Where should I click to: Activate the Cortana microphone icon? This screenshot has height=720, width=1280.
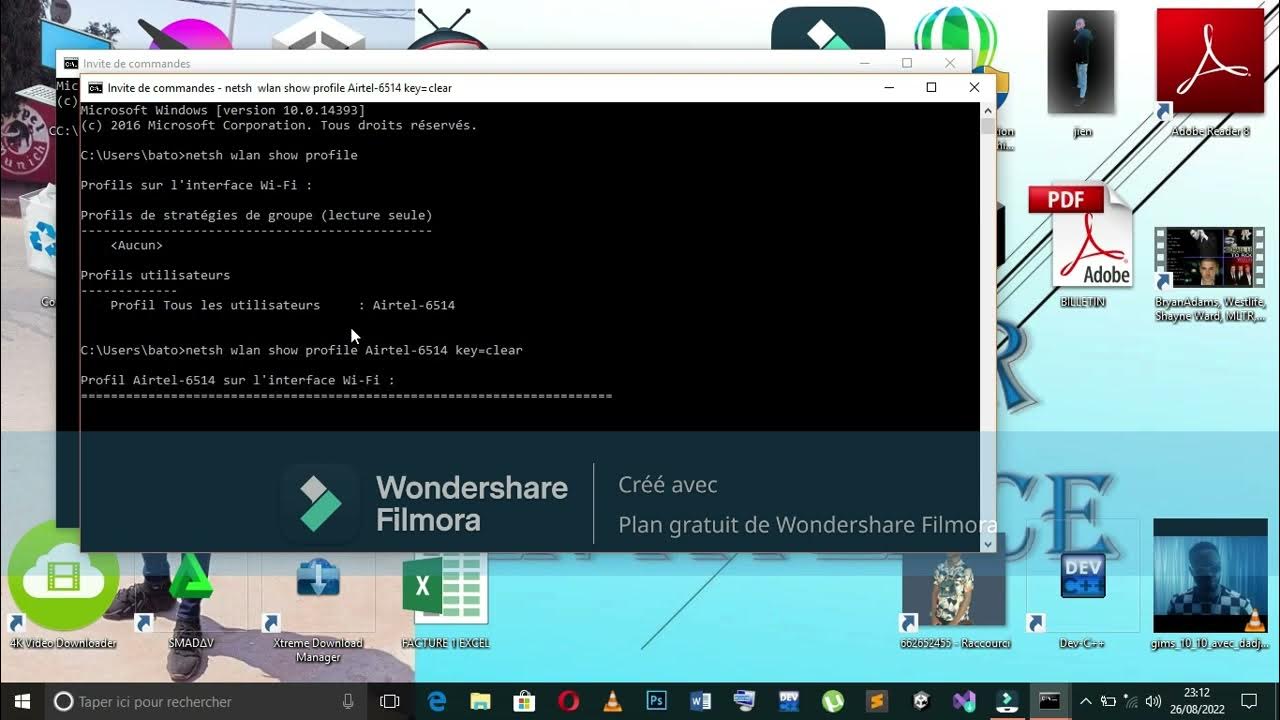348,701
